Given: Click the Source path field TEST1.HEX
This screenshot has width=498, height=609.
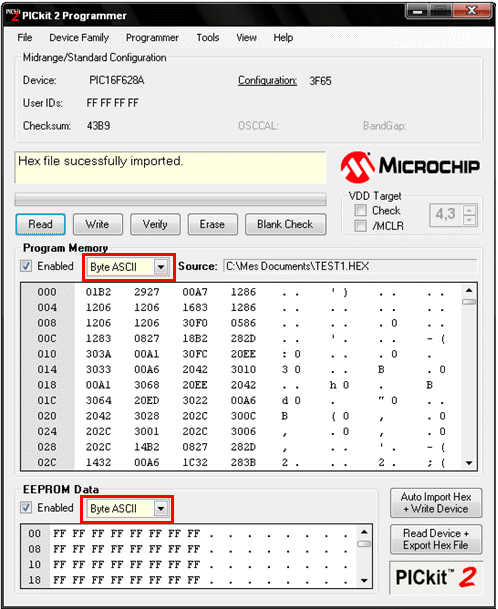Looking at the screenshot, I should (350, 266).
